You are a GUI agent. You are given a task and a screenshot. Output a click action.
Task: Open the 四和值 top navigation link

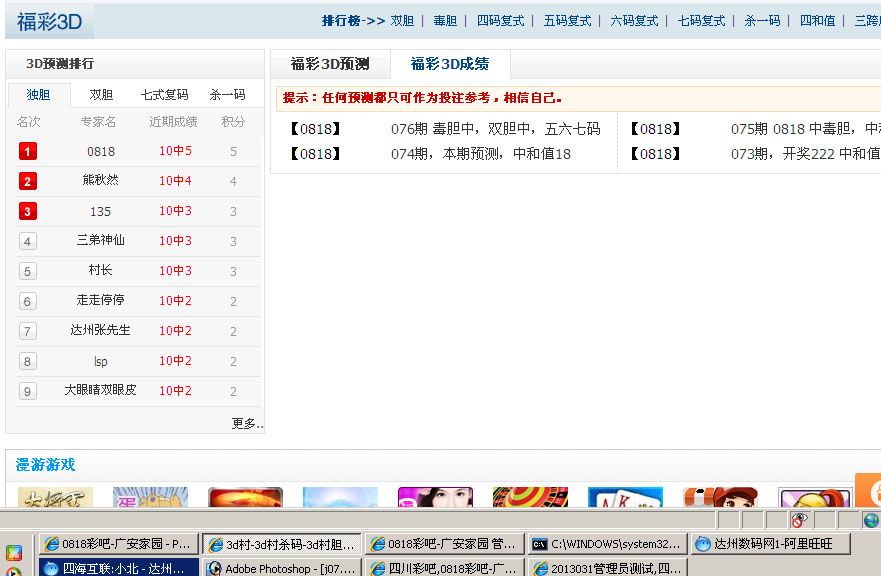[818, 21]
